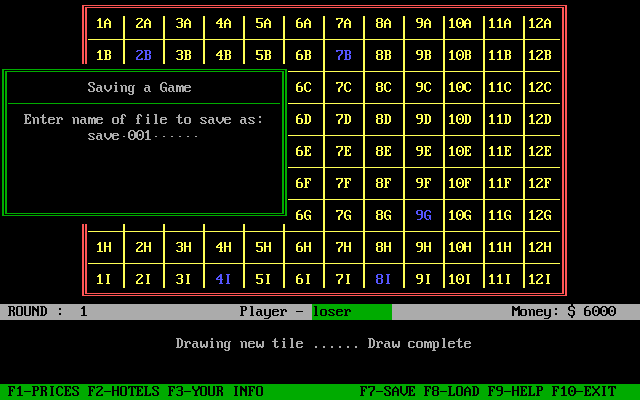Image resolution: width=640 pixels, height=400 pixels.
Task: Choose F3-YOUR INFO in the bottom bar
Action: [216, 391]
